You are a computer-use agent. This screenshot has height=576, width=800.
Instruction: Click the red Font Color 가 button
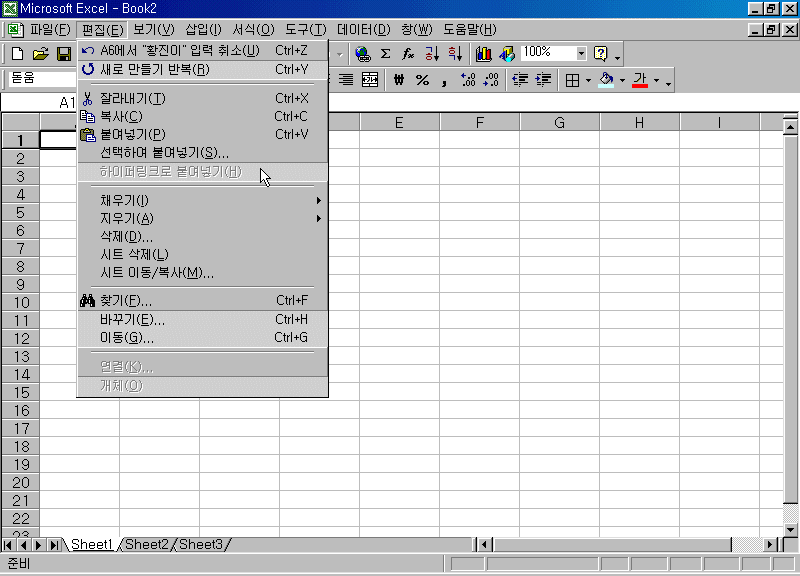[640, 80]
